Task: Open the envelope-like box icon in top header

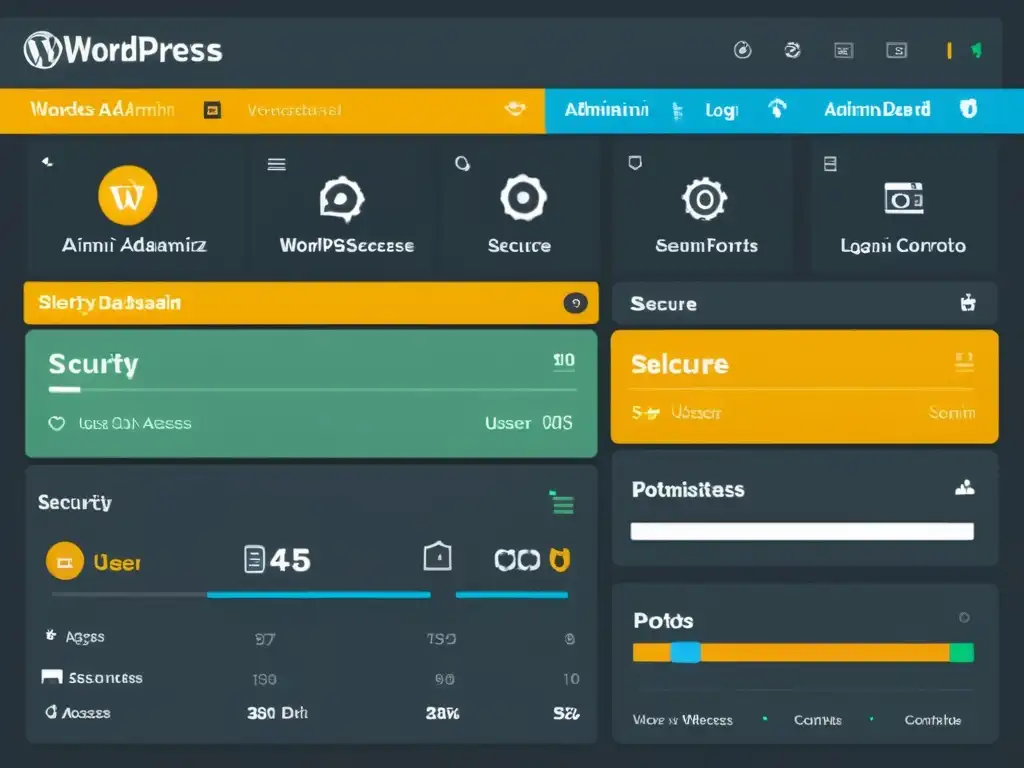Action: pos(844,50)
